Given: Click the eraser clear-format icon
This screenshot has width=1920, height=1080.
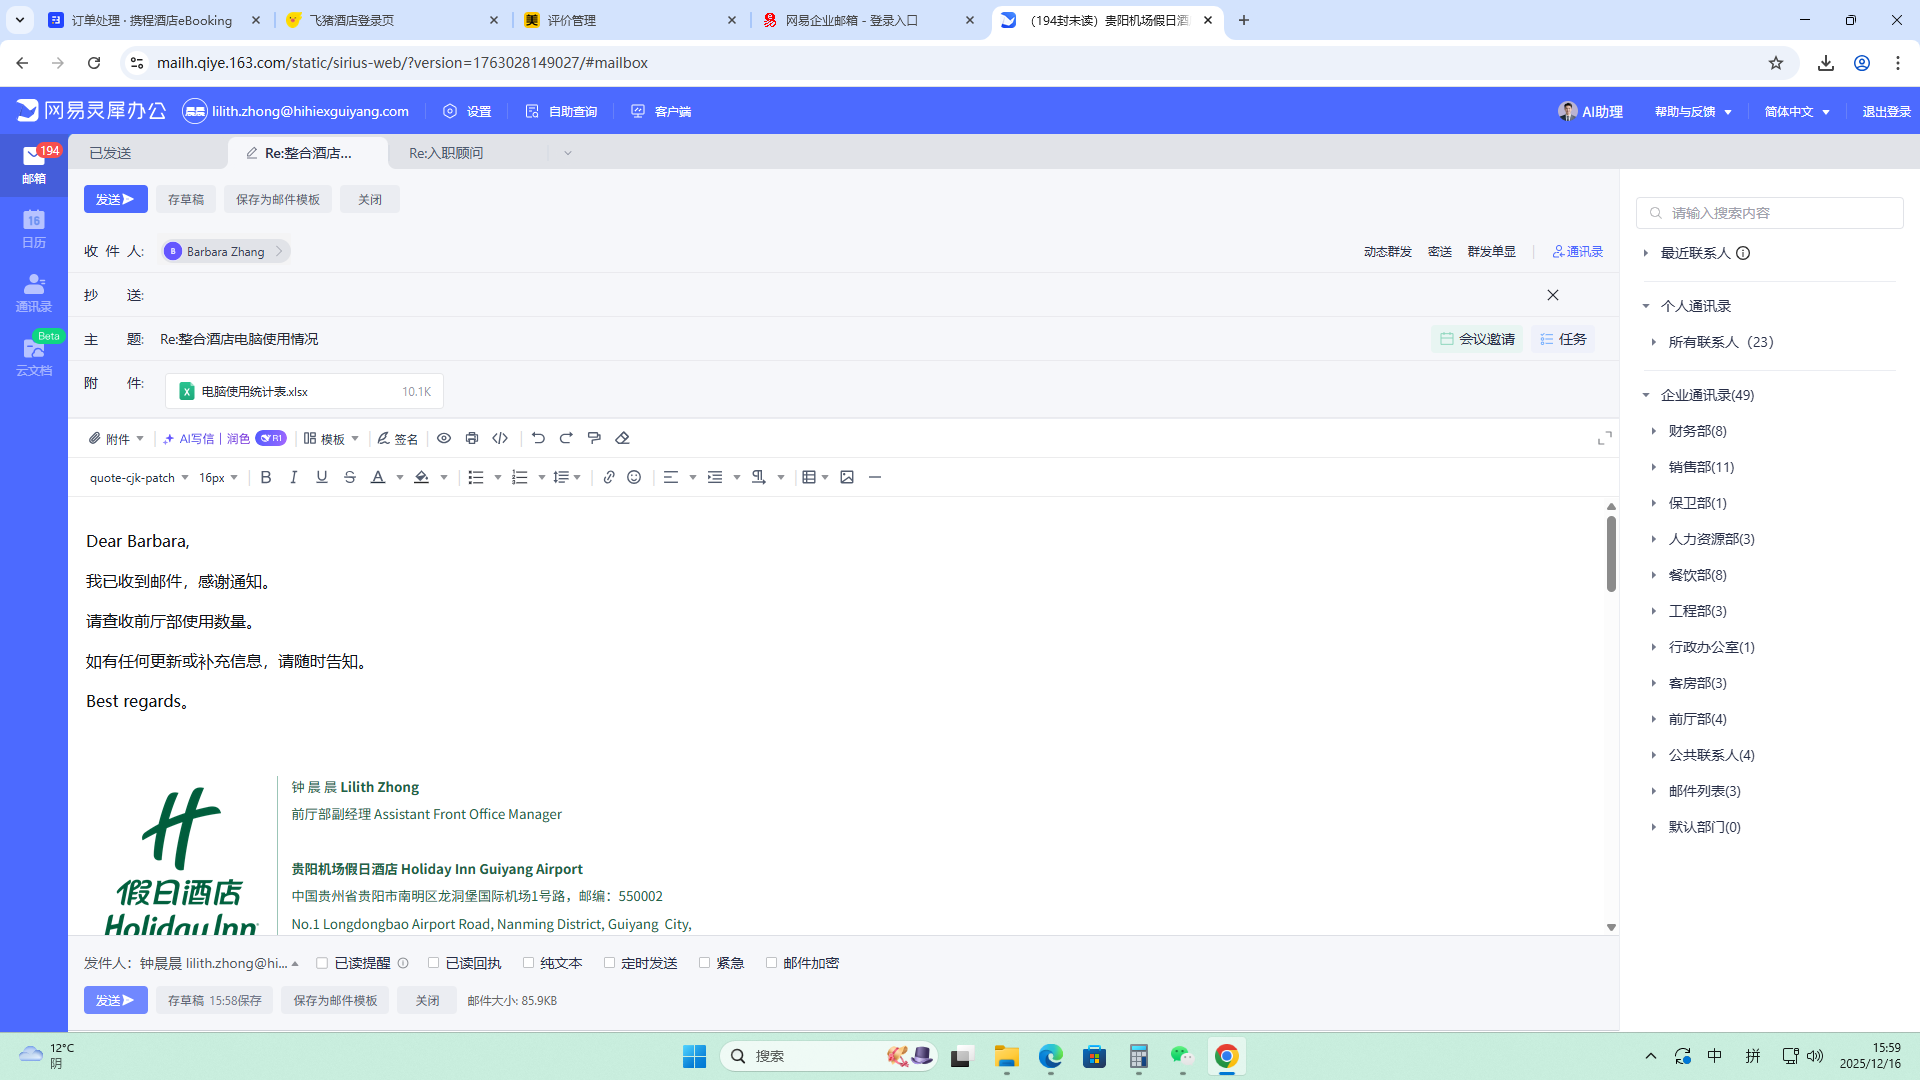Looking at the screenshot, I should coord(622,438).
